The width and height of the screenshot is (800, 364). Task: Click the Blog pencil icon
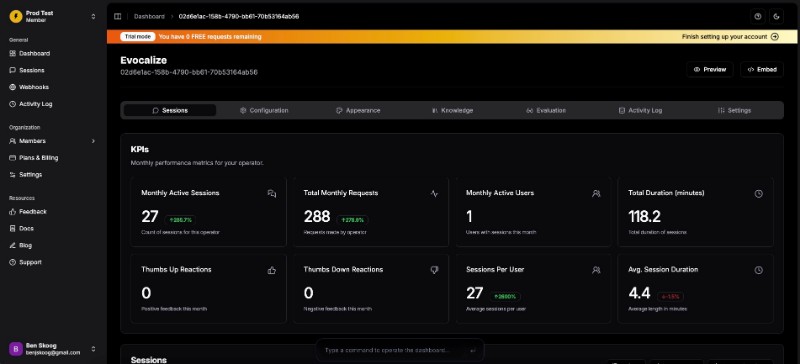point(13,246)
